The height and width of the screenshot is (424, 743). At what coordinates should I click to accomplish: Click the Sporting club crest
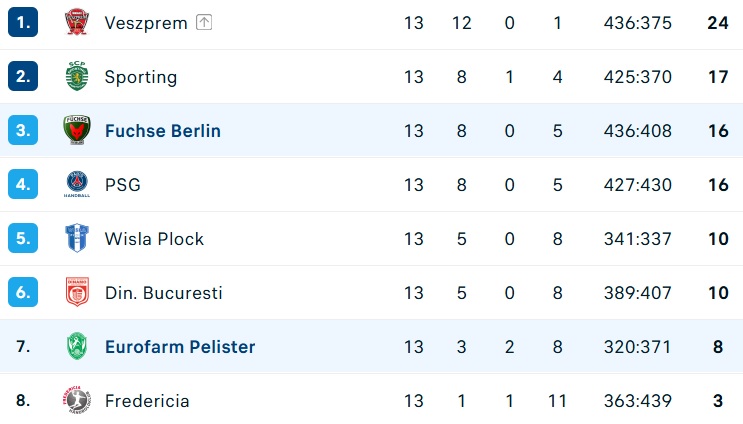click(77, 76)
